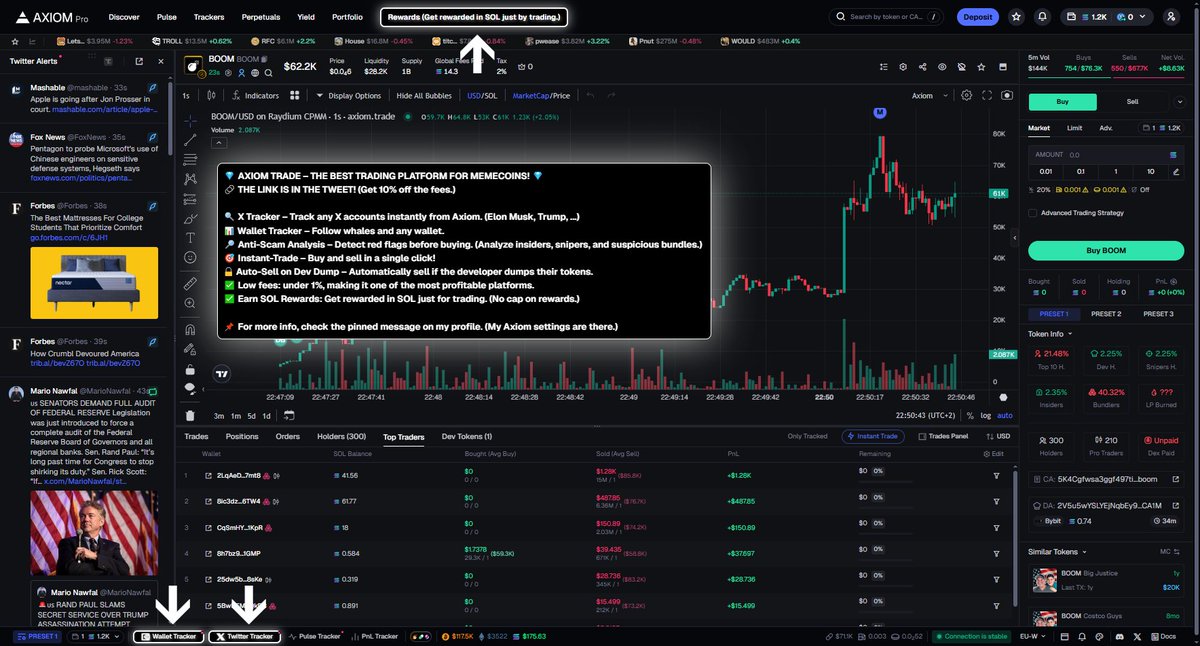Click the Buy BOOM button

coord(1105,250)
